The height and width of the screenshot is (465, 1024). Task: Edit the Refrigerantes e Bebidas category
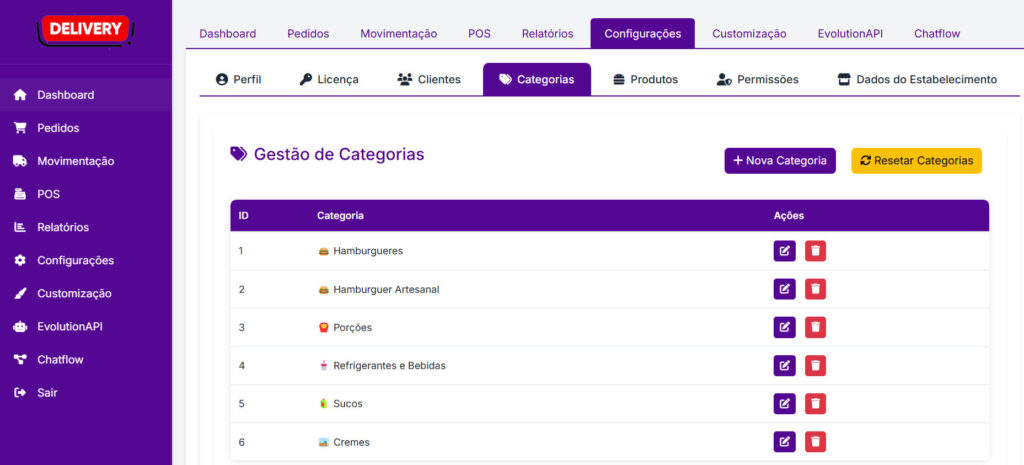pos(784,366)
